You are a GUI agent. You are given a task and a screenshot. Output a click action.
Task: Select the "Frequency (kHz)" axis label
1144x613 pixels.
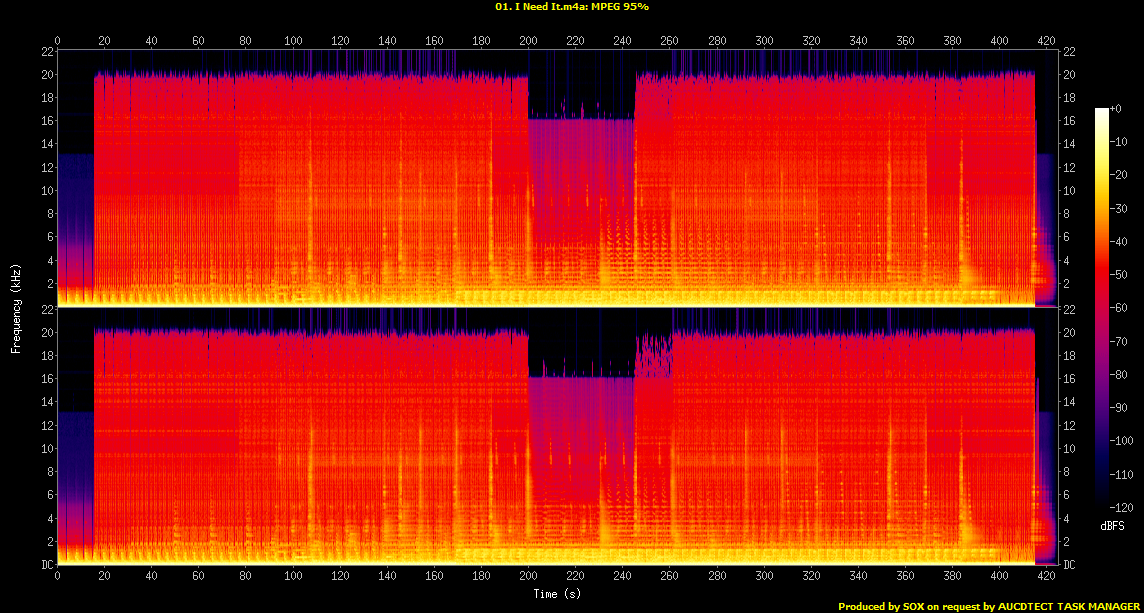[15, 309]
